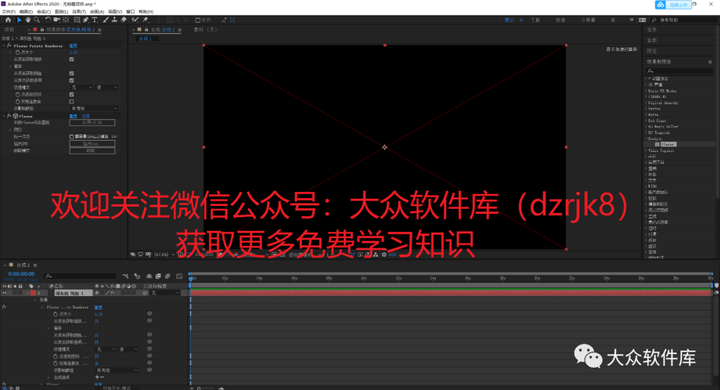Switch to the 项目 panel tab
The image size is (720, 390).
click(x=9, y=29)
